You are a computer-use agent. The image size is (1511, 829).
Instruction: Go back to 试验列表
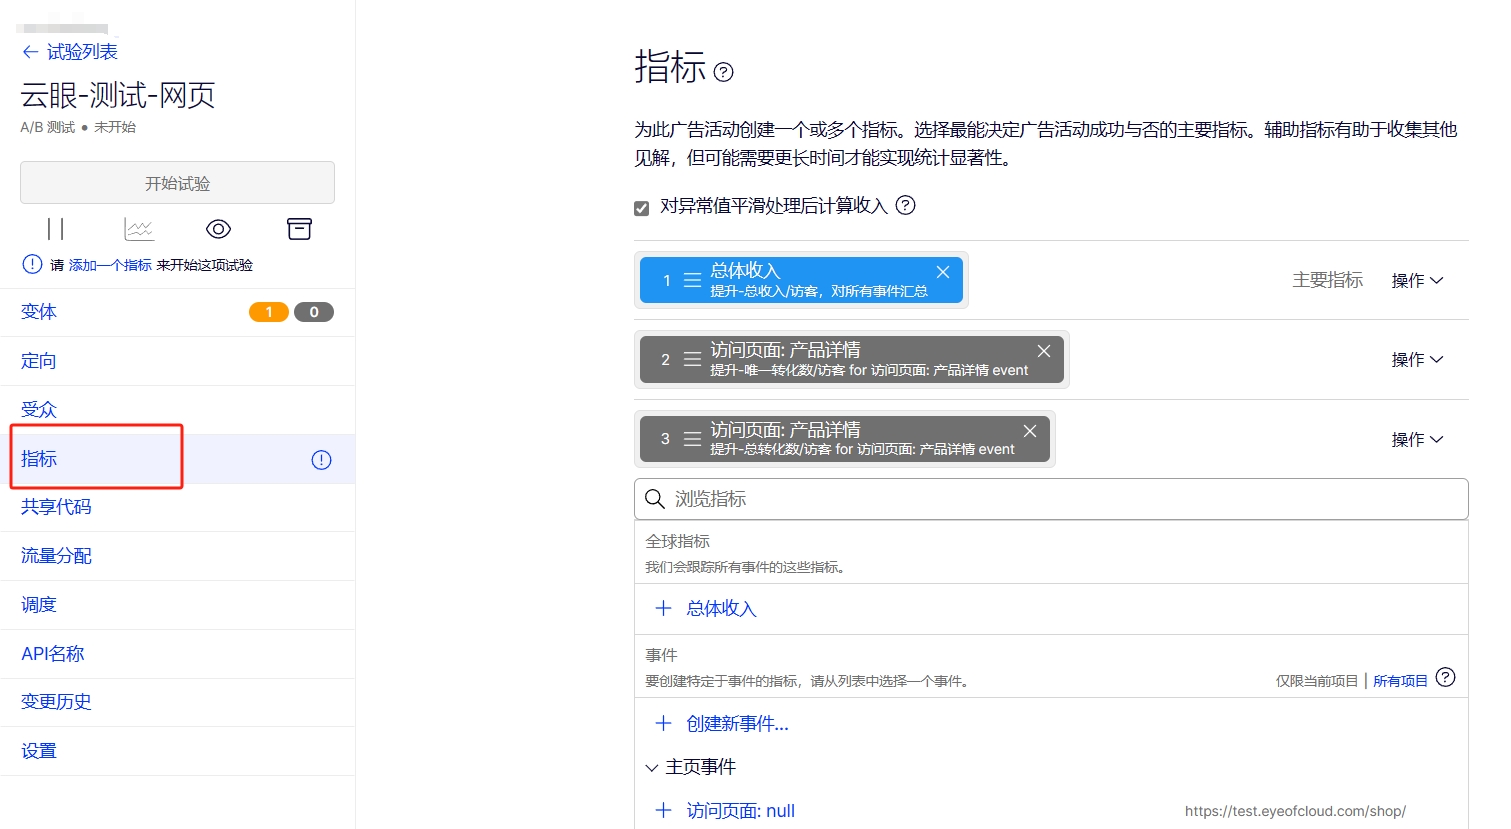pyautogui.click(x=69, y=52)
